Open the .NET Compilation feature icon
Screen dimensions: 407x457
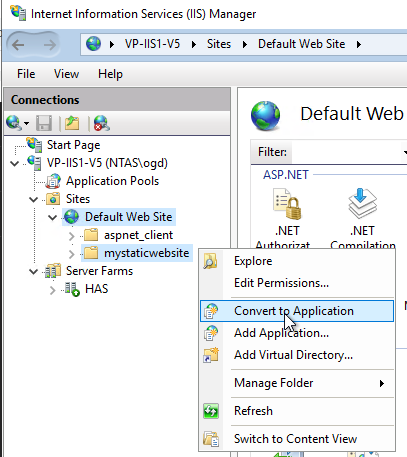click(x=362, y=203)
